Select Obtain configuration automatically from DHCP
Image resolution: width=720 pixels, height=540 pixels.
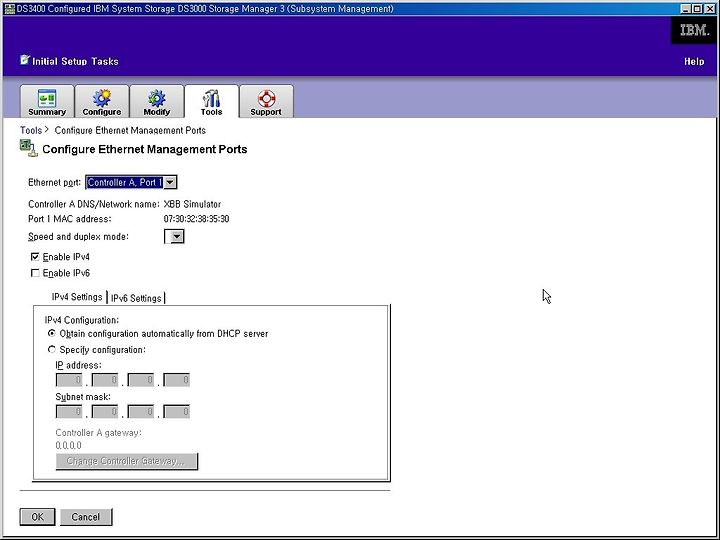pyautogui.click(x=52, y=333)
